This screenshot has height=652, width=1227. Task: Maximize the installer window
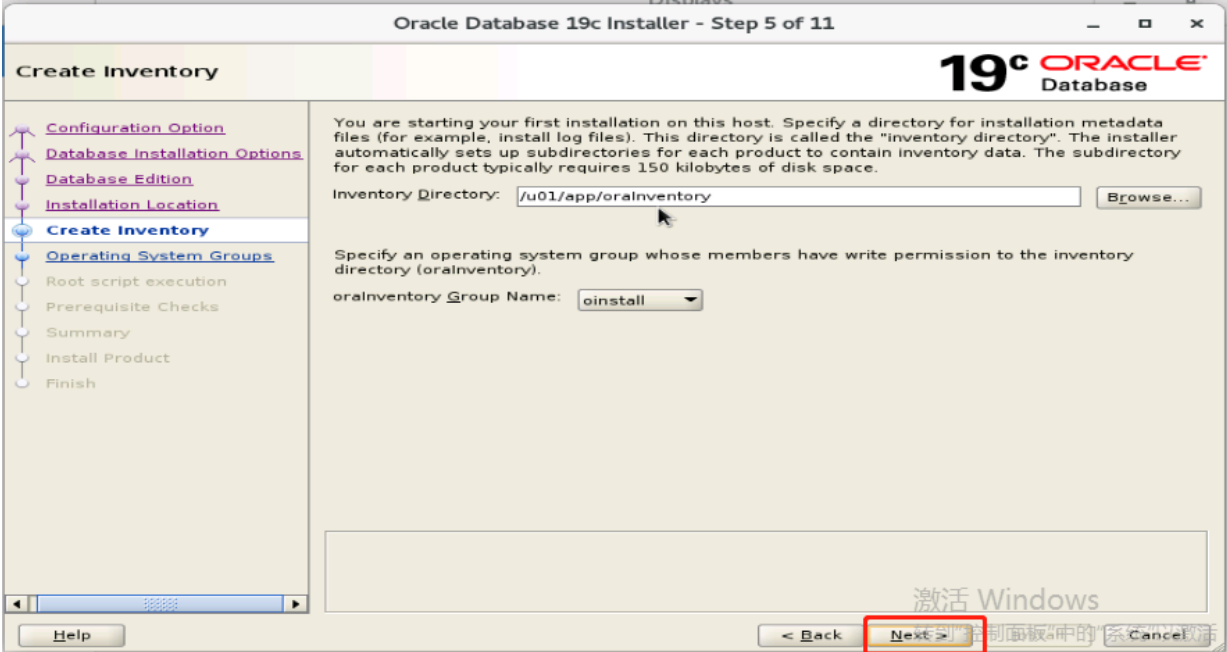click(1145, 23)
